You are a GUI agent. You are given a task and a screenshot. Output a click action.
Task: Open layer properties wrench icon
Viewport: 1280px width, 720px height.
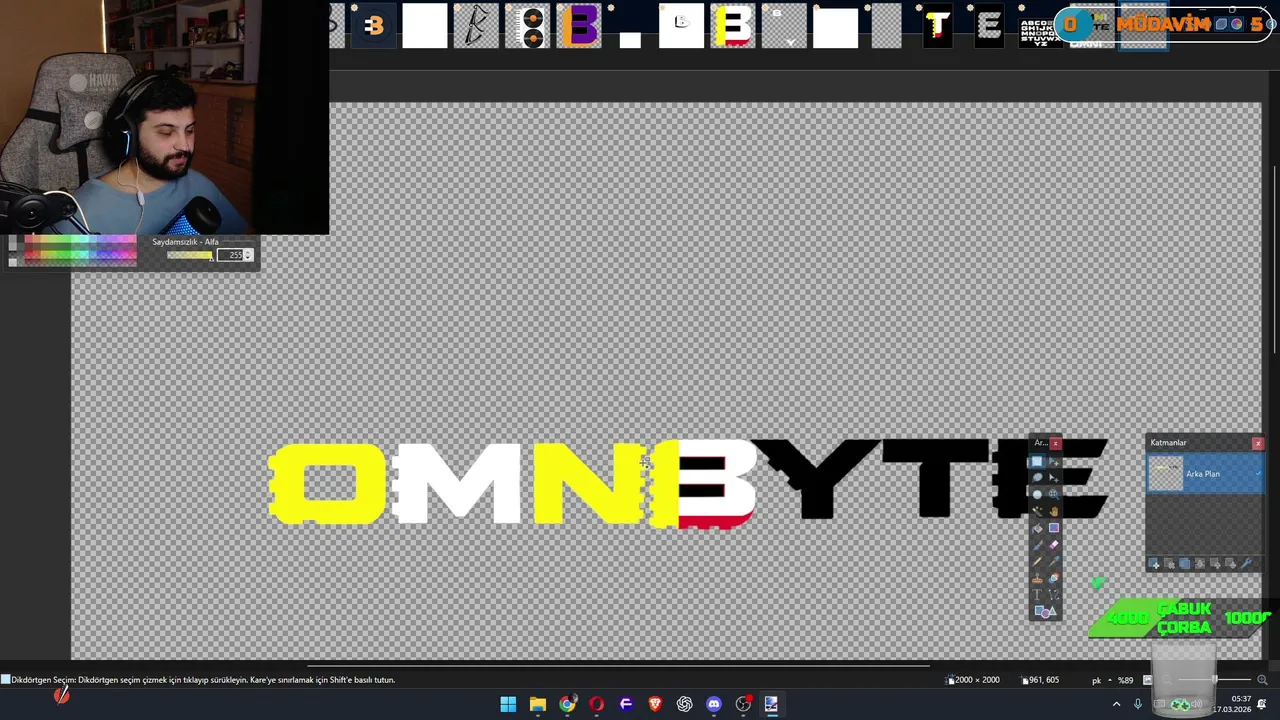coord(1246,563)
